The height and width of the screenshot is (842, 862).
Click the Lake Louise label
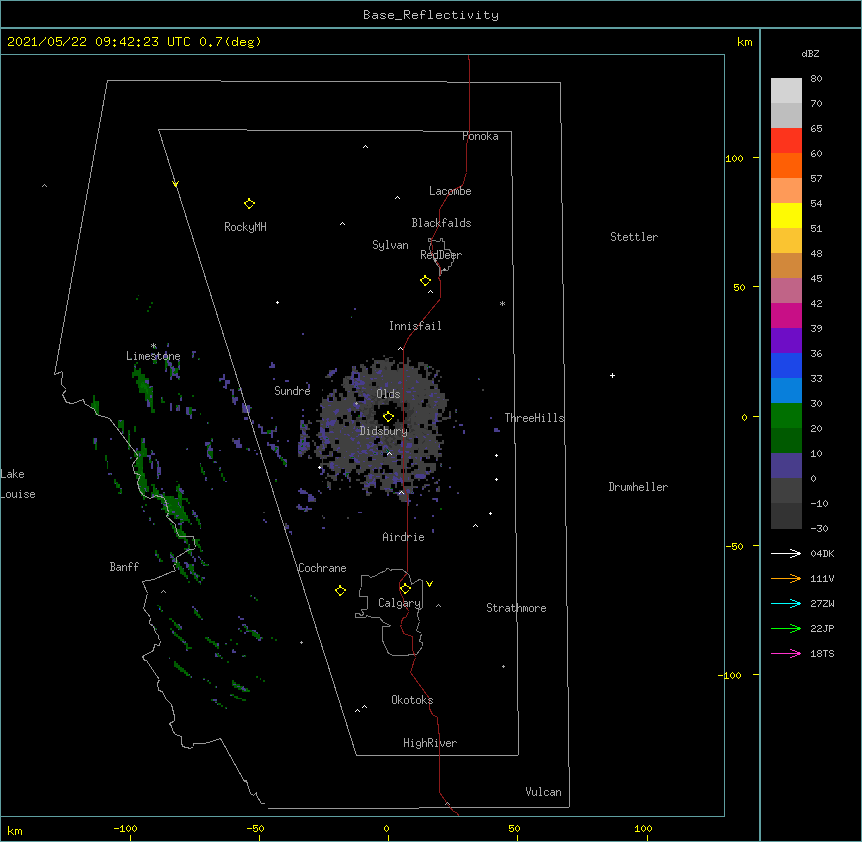point(18,484)
